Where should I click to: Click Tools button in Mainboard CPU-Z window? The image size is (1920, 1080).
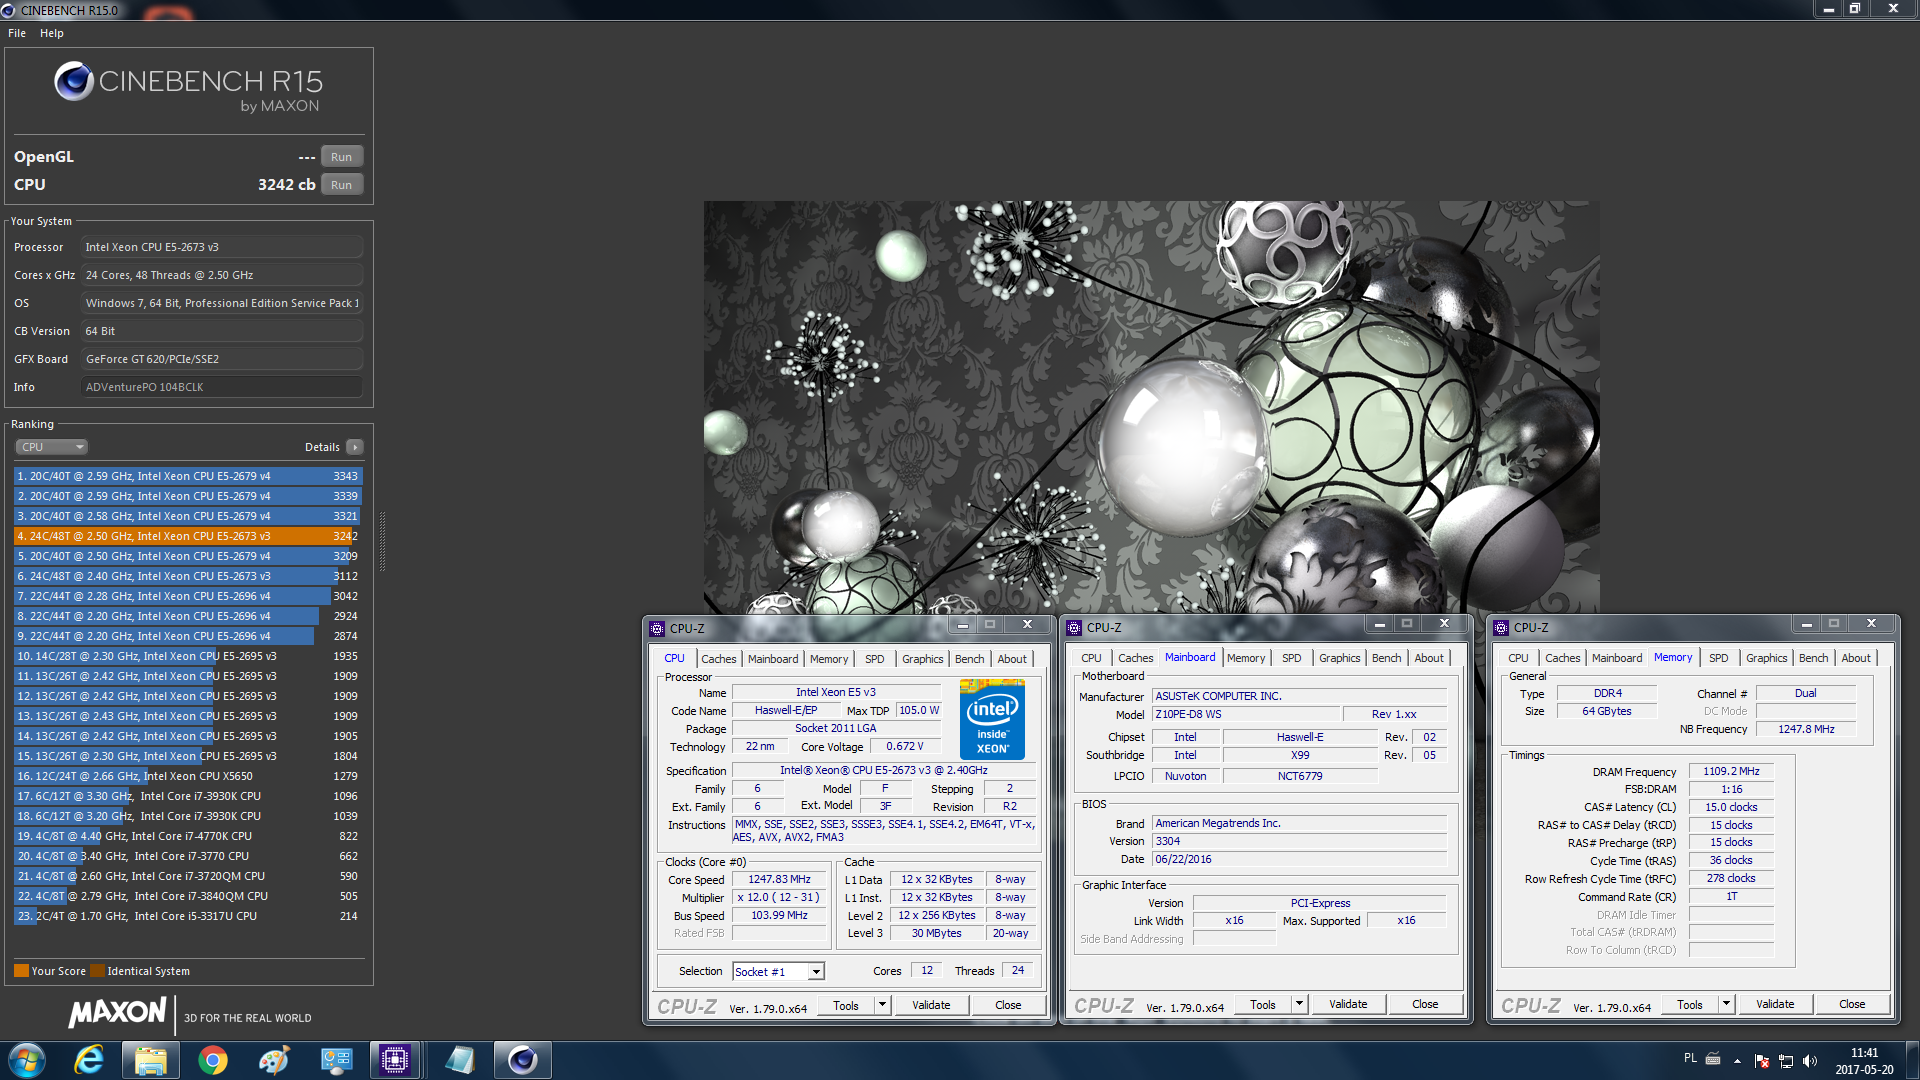(x=1263, y=1005)
